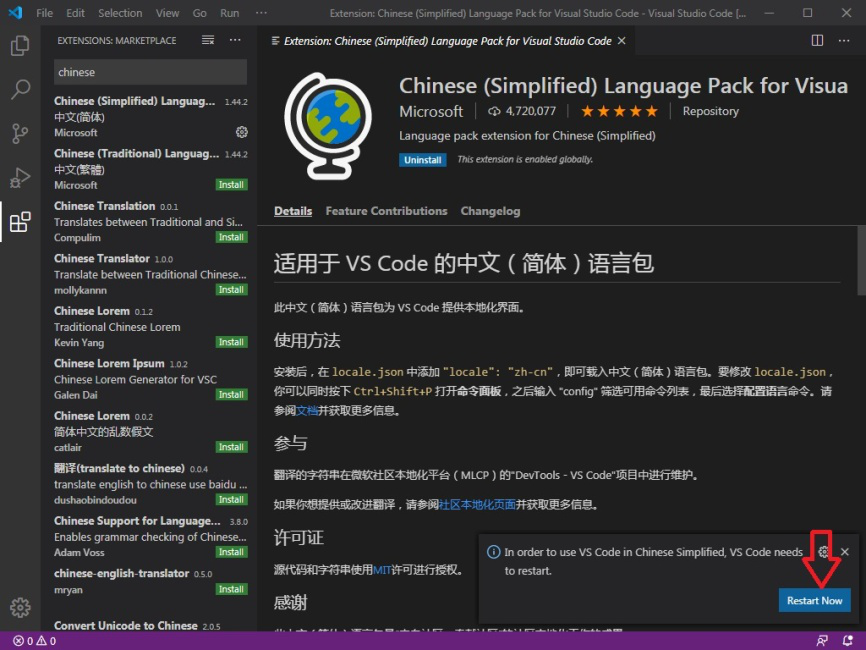Clear extensions search results icon
This screenshot has height=650, width=866.
208,40
